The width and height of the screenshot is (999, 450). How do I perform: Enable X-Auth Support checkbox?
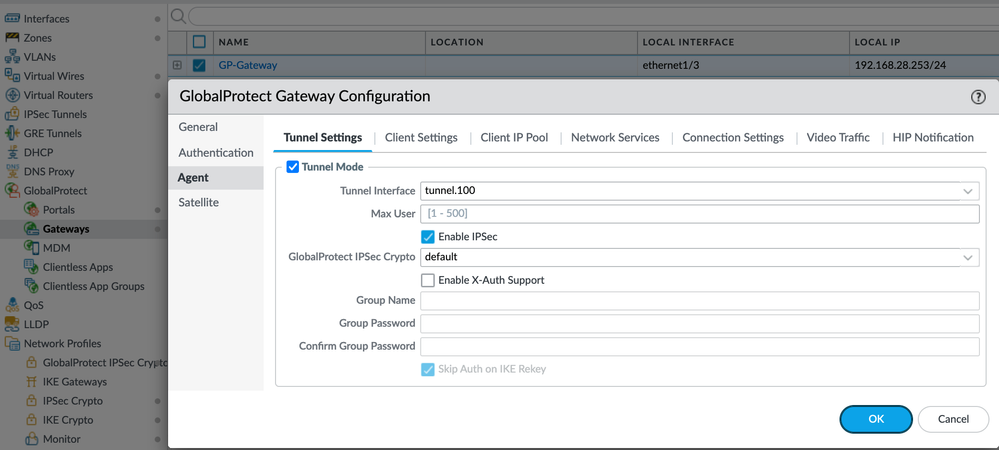428,280
